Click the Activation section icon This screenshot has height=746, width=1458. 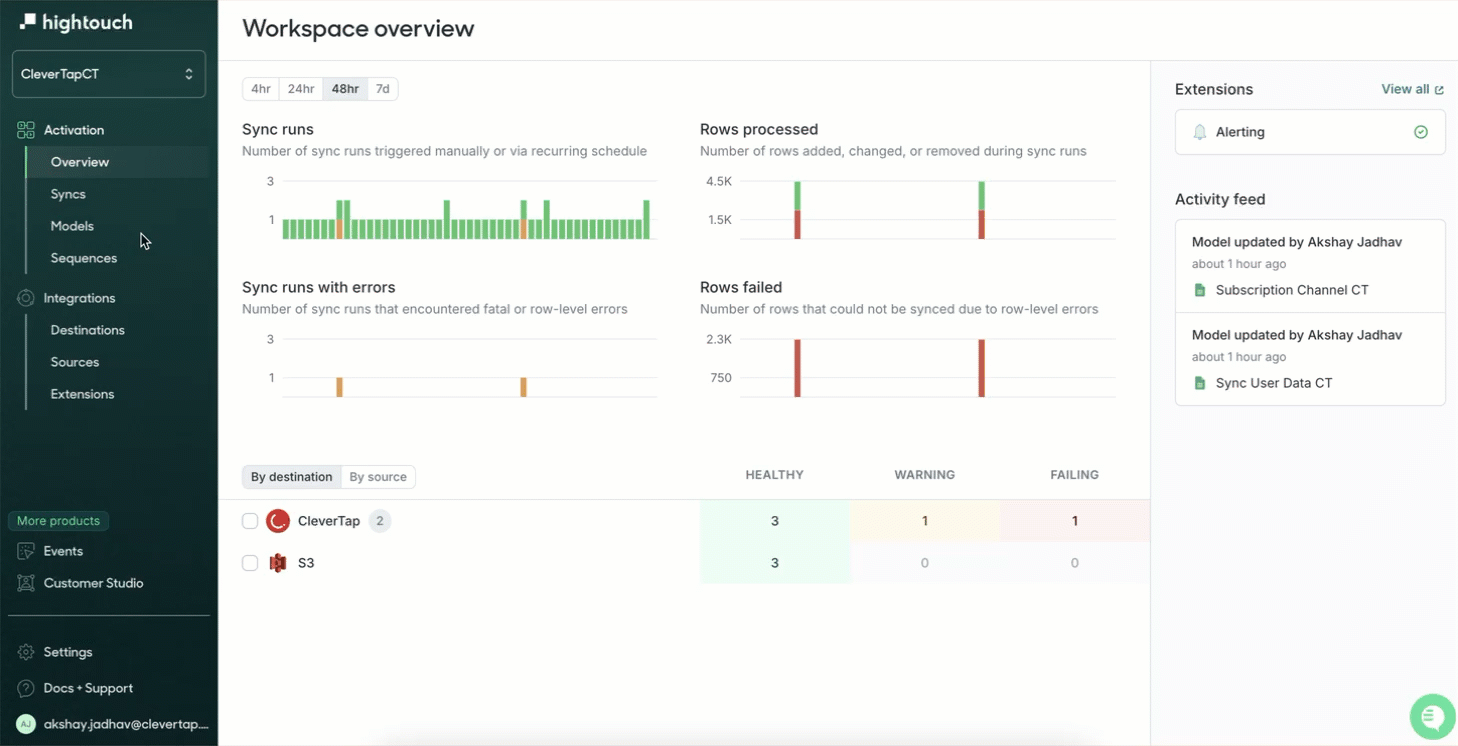tap(26, 130)
